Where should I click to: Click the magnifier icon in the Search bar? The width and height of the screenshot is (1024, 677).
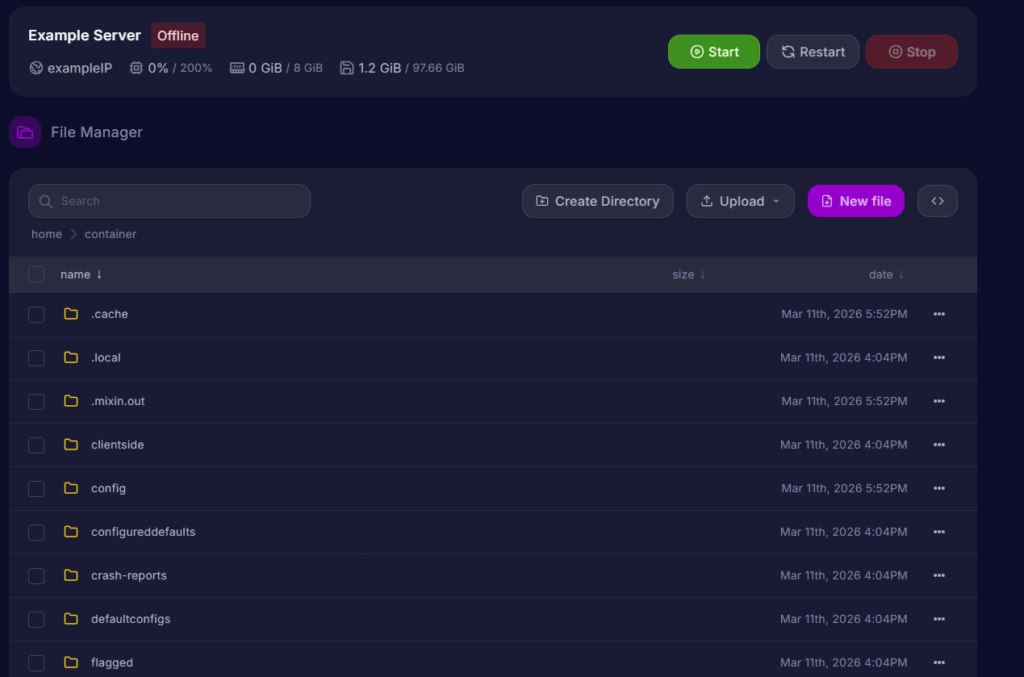pos(46,201)
